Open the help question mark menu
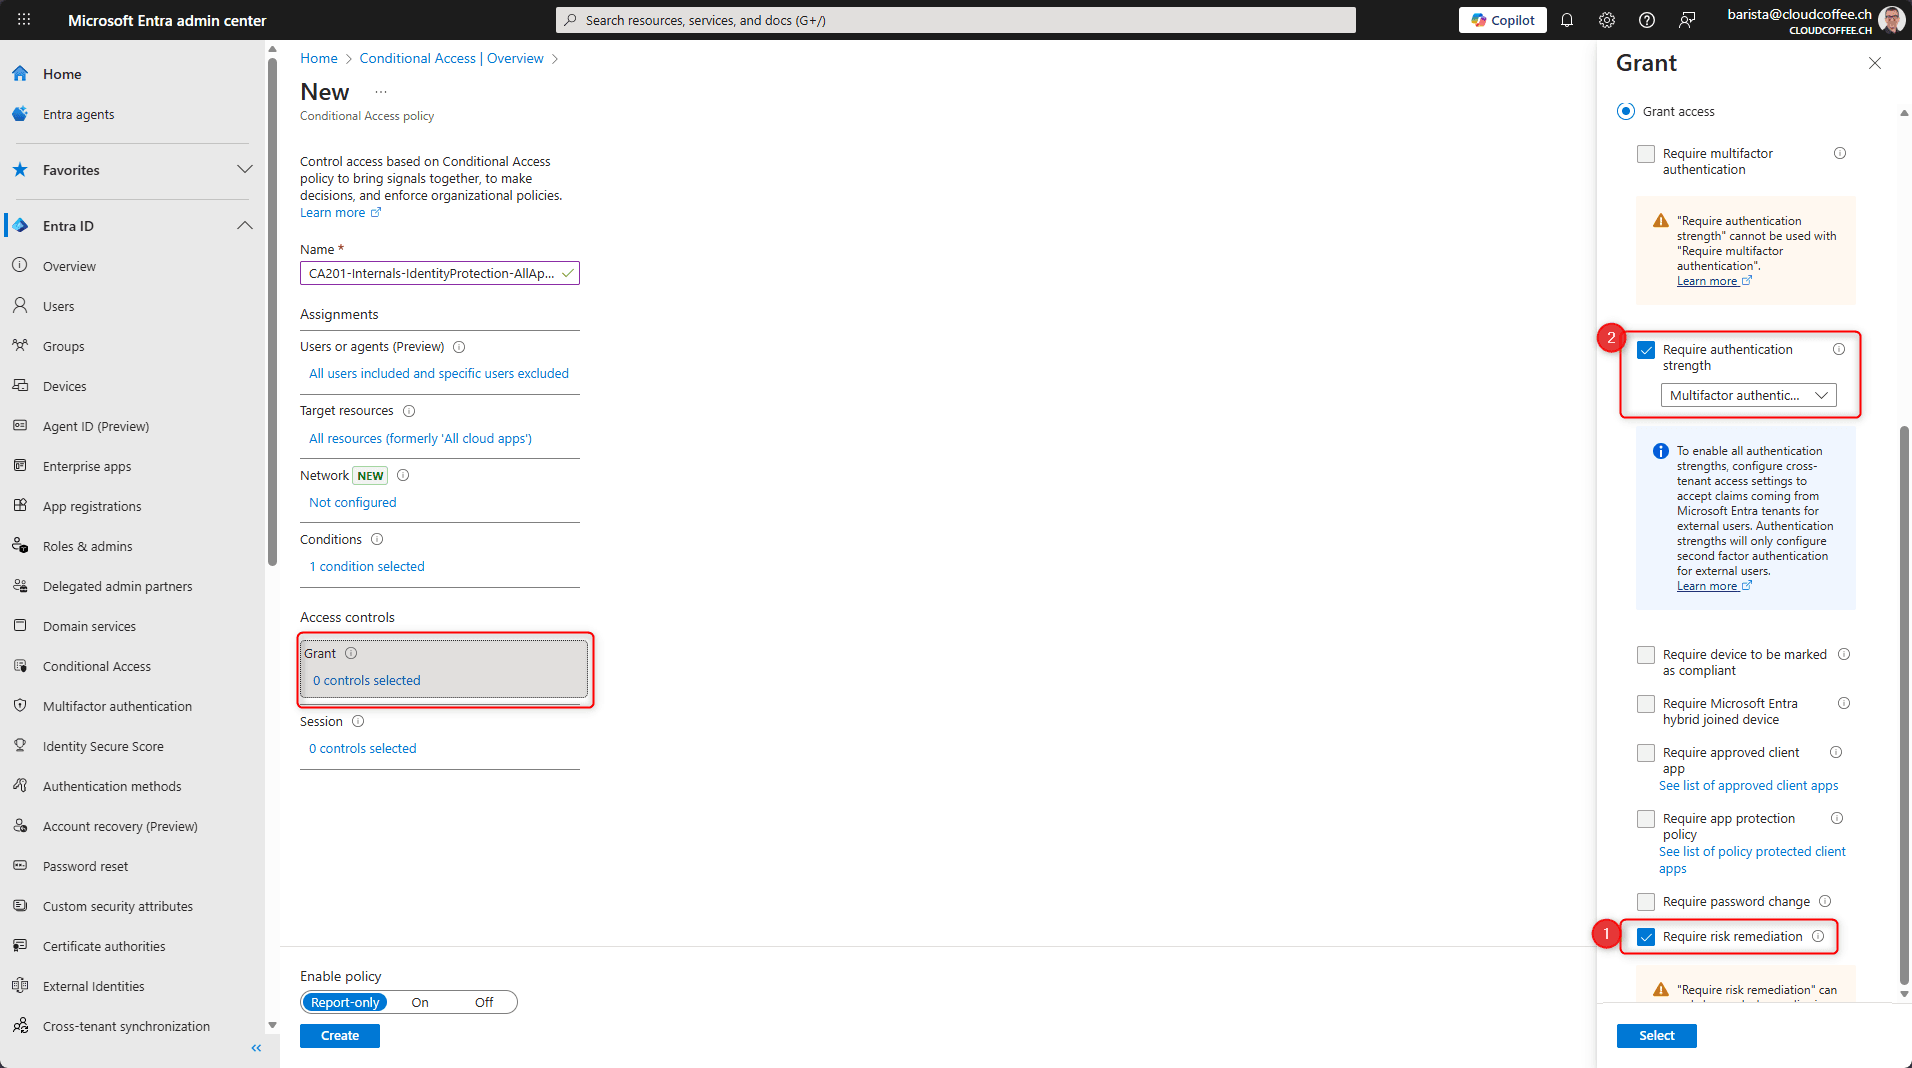This screenshot has height=1068, width=1912. coord(1646,20)
